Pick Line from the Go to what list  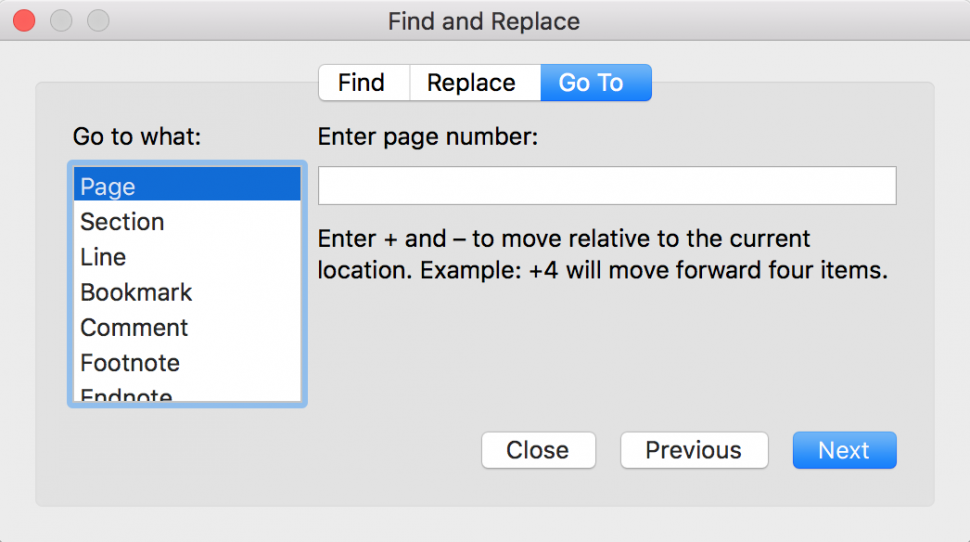(187, 257)
